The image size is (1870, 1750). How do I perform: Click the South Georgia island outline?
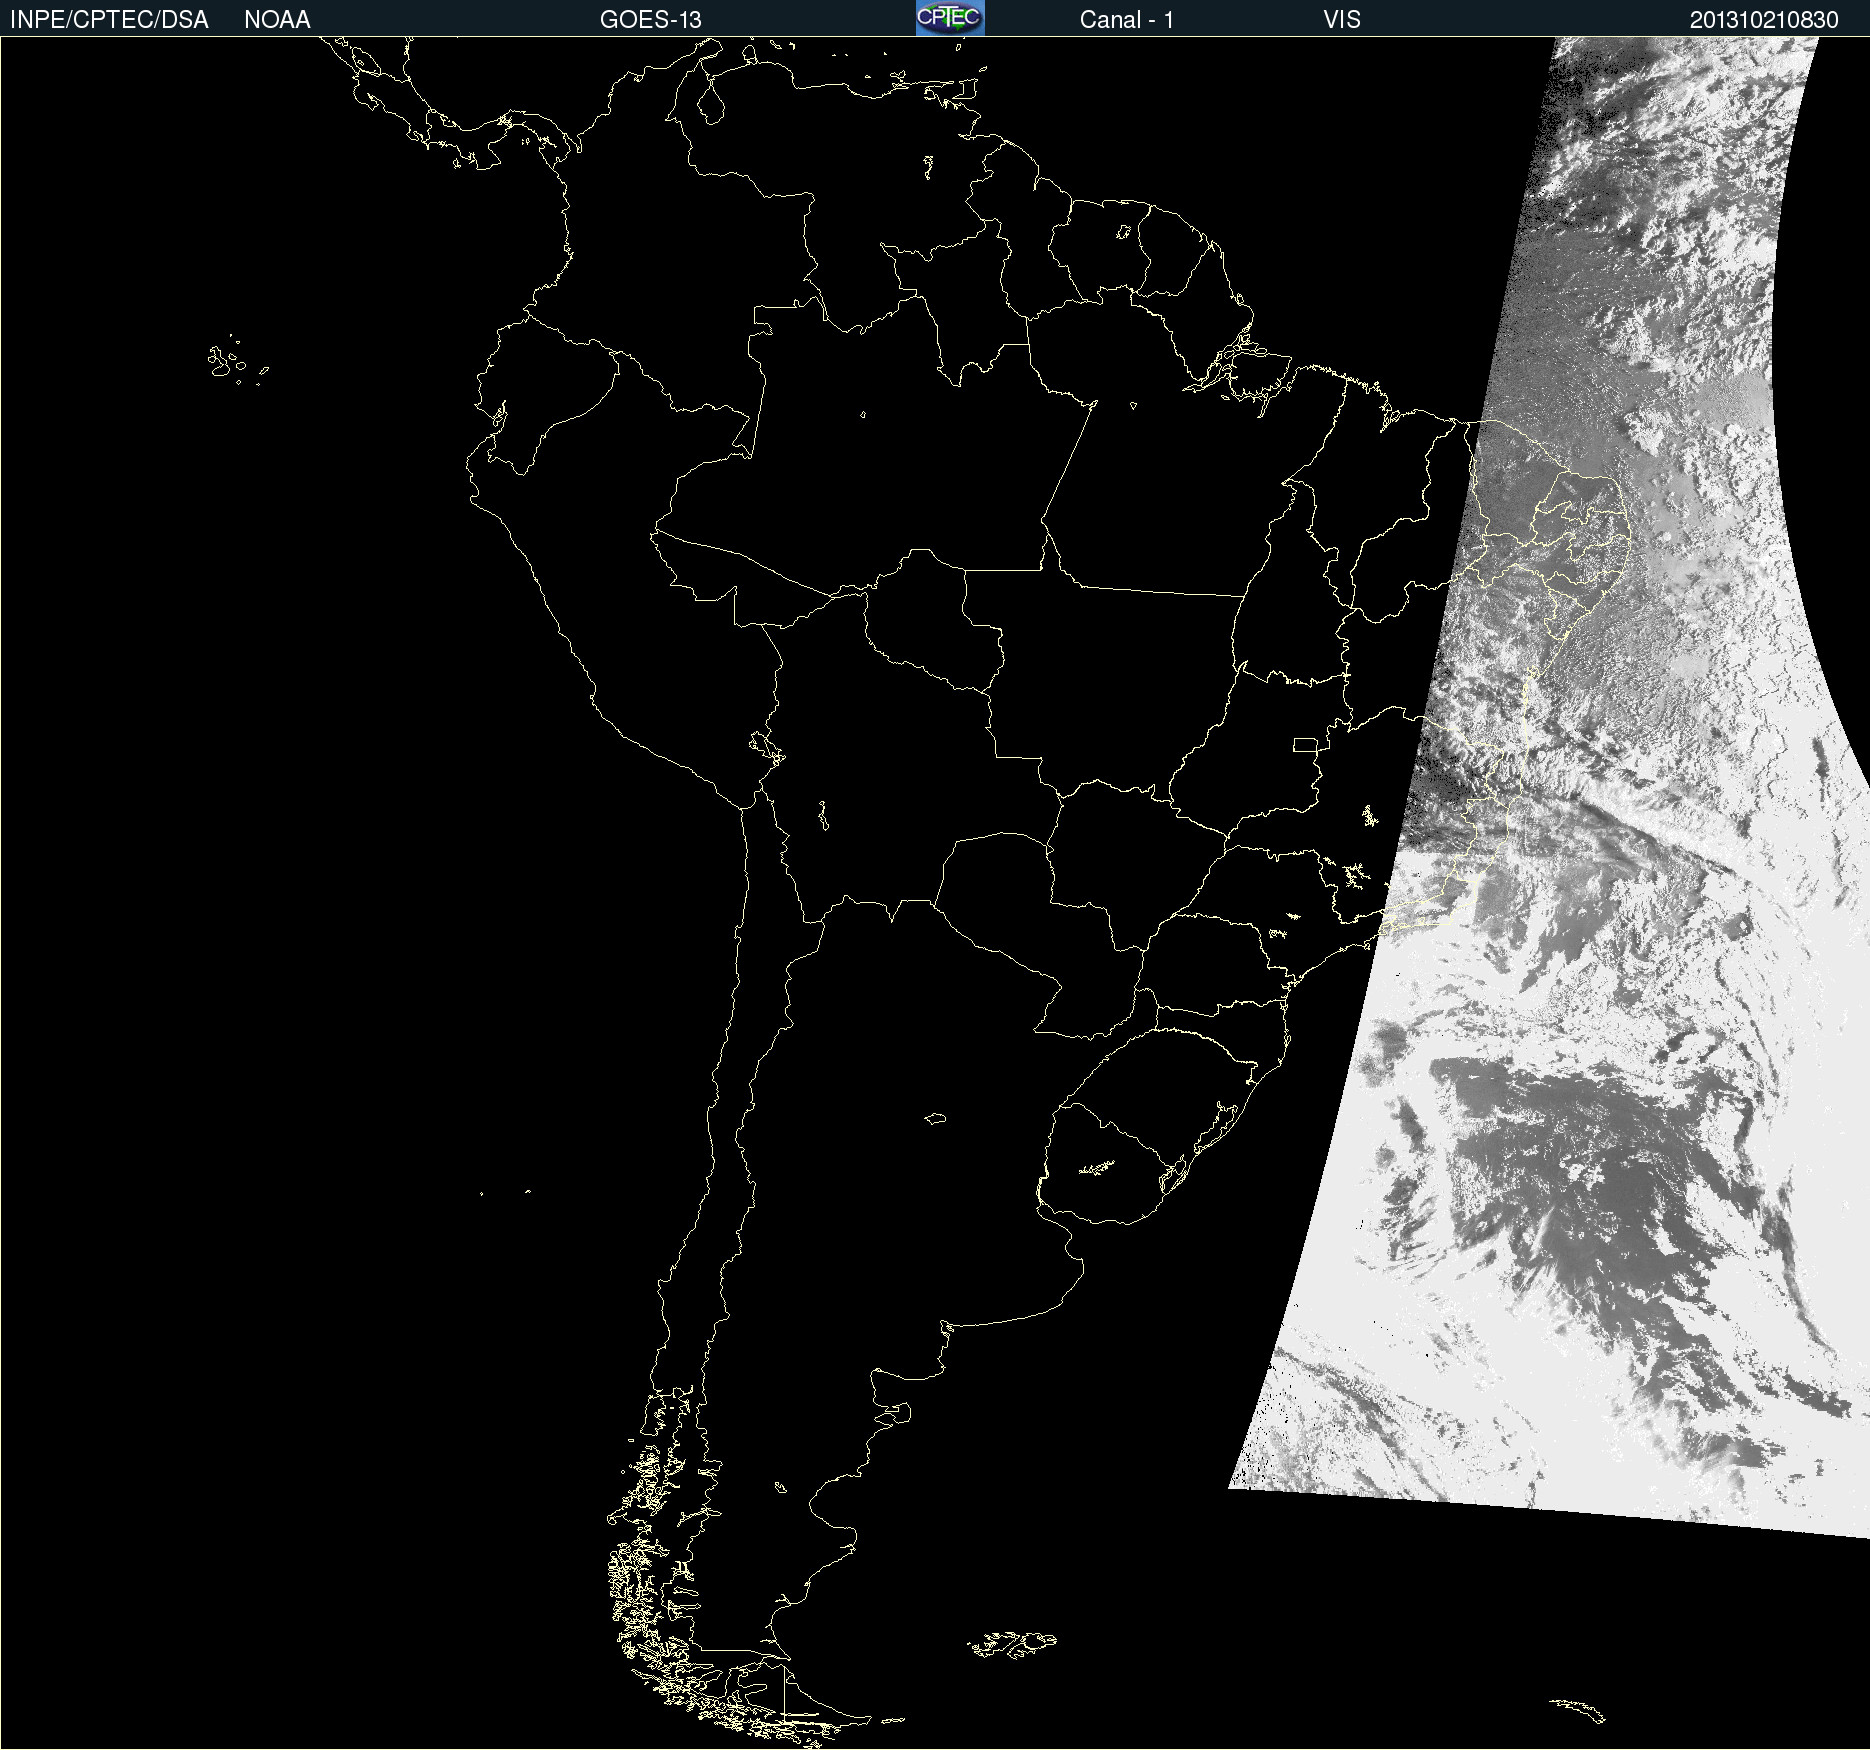coord(1578,1710)
